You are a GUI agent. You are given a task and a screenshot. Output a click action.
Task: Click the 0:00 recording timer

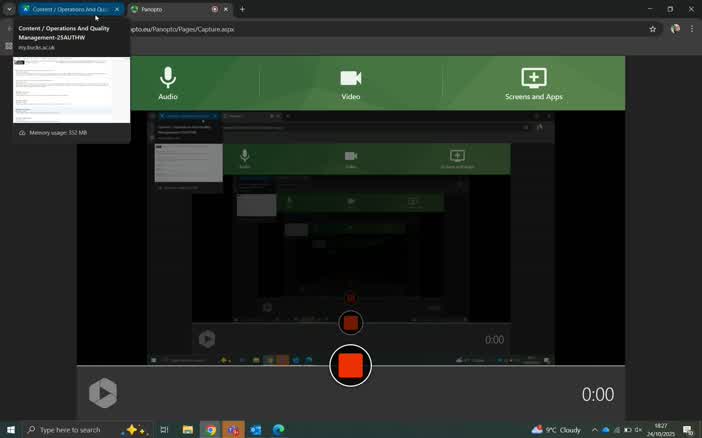598,395
